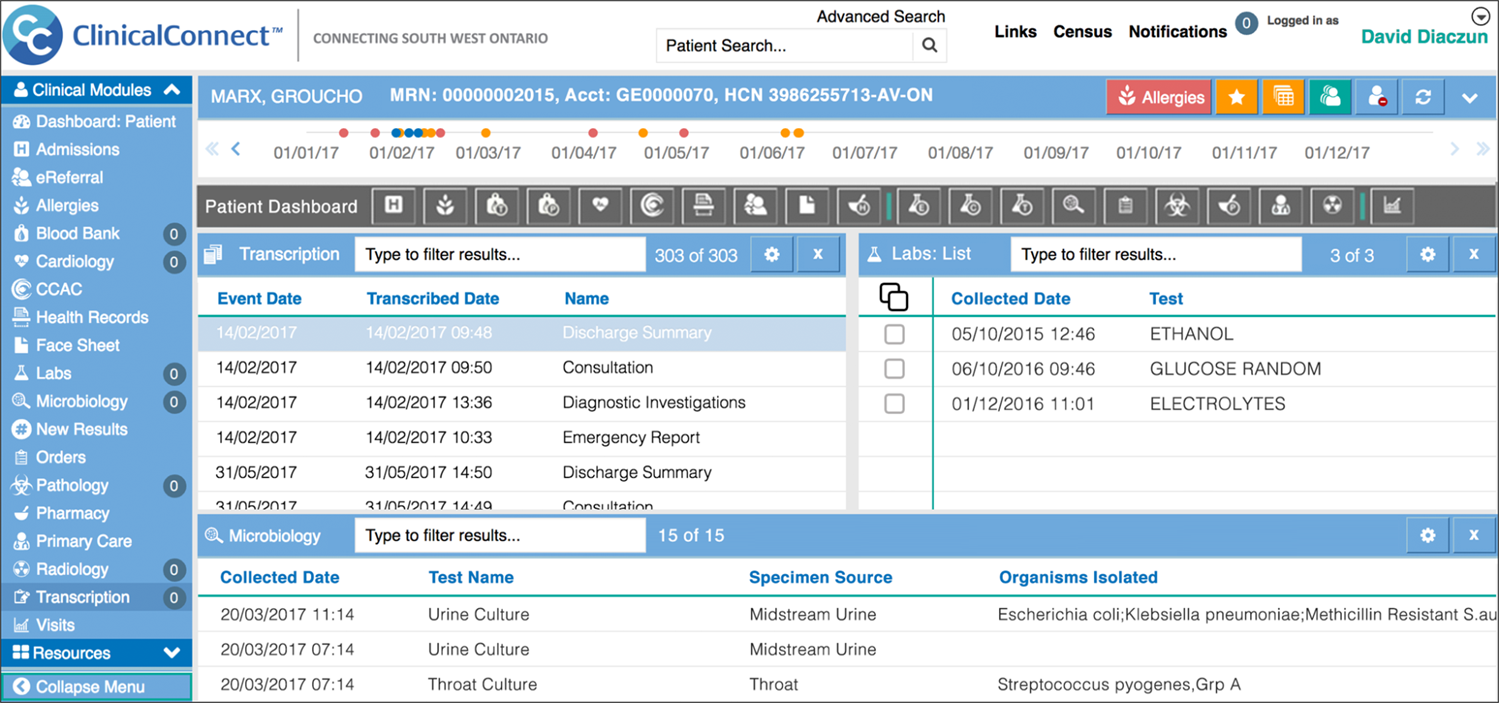Viewport: 1499px width, 703px height.
Task: Open eReferral module in sidebar
Action: (96, 177)
